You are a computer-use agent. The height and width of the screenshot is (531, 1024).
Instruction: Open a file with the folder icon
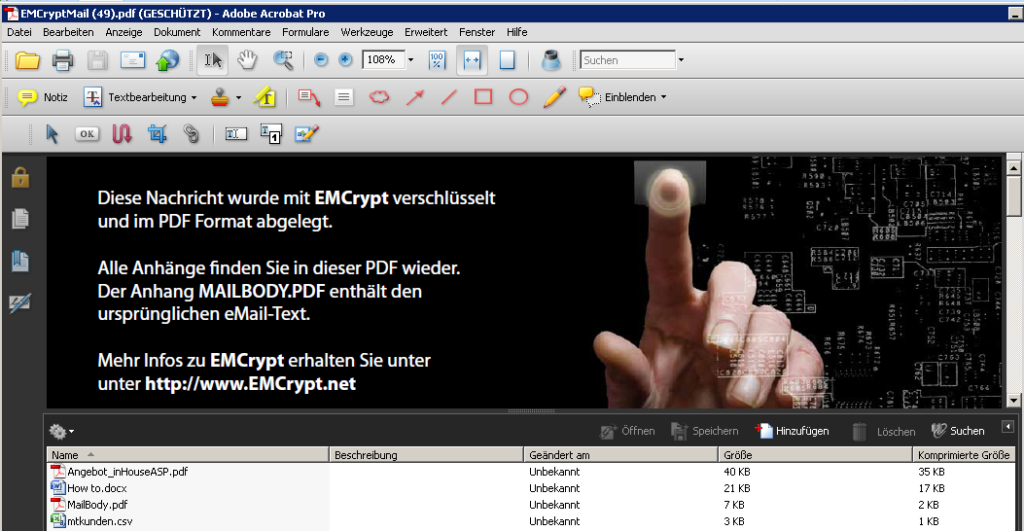point(27,60)
